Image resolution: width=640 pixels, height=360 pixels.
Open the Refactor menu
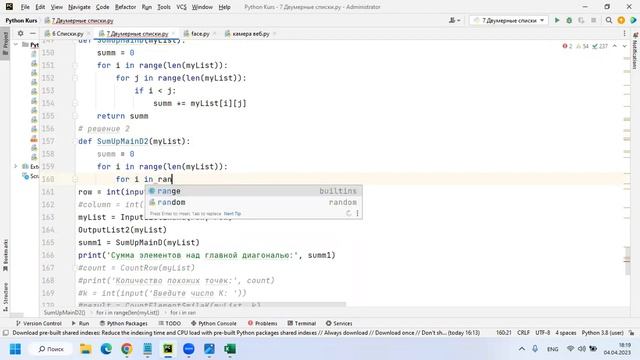125,7
